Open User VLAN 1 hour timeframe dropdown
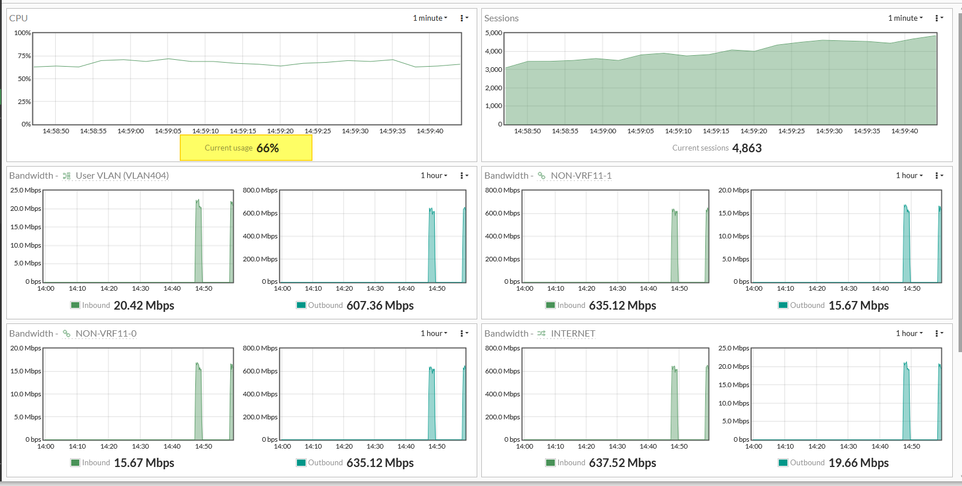Viewport: 962px width, 486px height. (x=434, y=176)
